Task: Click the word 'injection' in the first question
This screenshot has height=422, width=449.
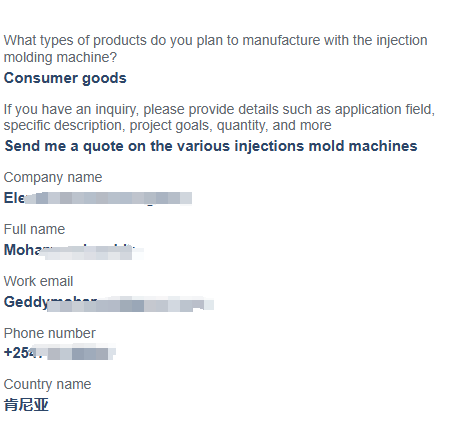Action: 402,41
